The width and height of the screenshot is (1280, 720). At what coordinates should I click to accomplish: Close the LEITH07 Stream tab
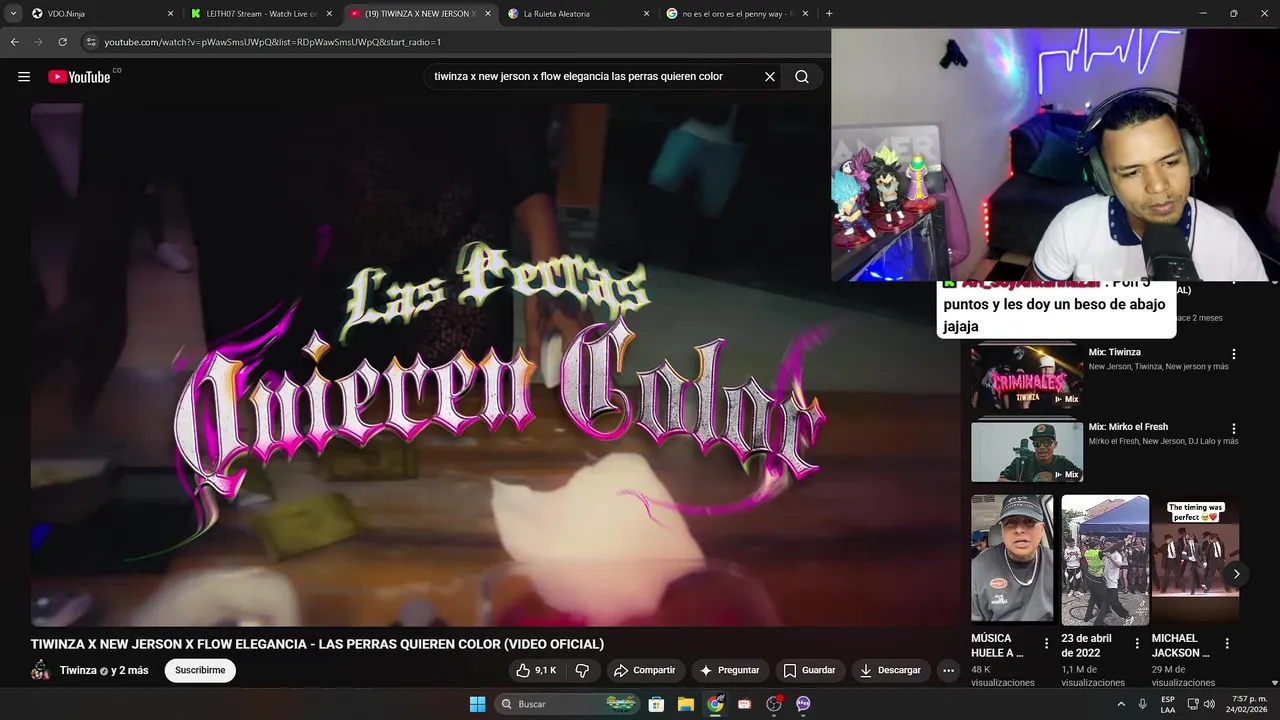(329, 14)
